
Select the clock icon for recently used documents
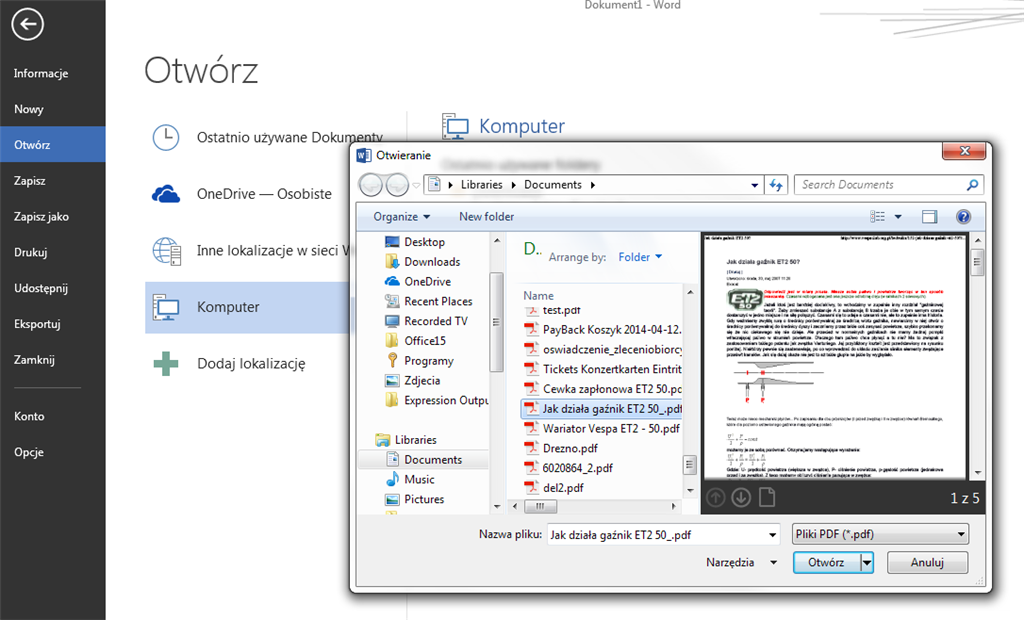pyautogui.click(x=166, y=137)
